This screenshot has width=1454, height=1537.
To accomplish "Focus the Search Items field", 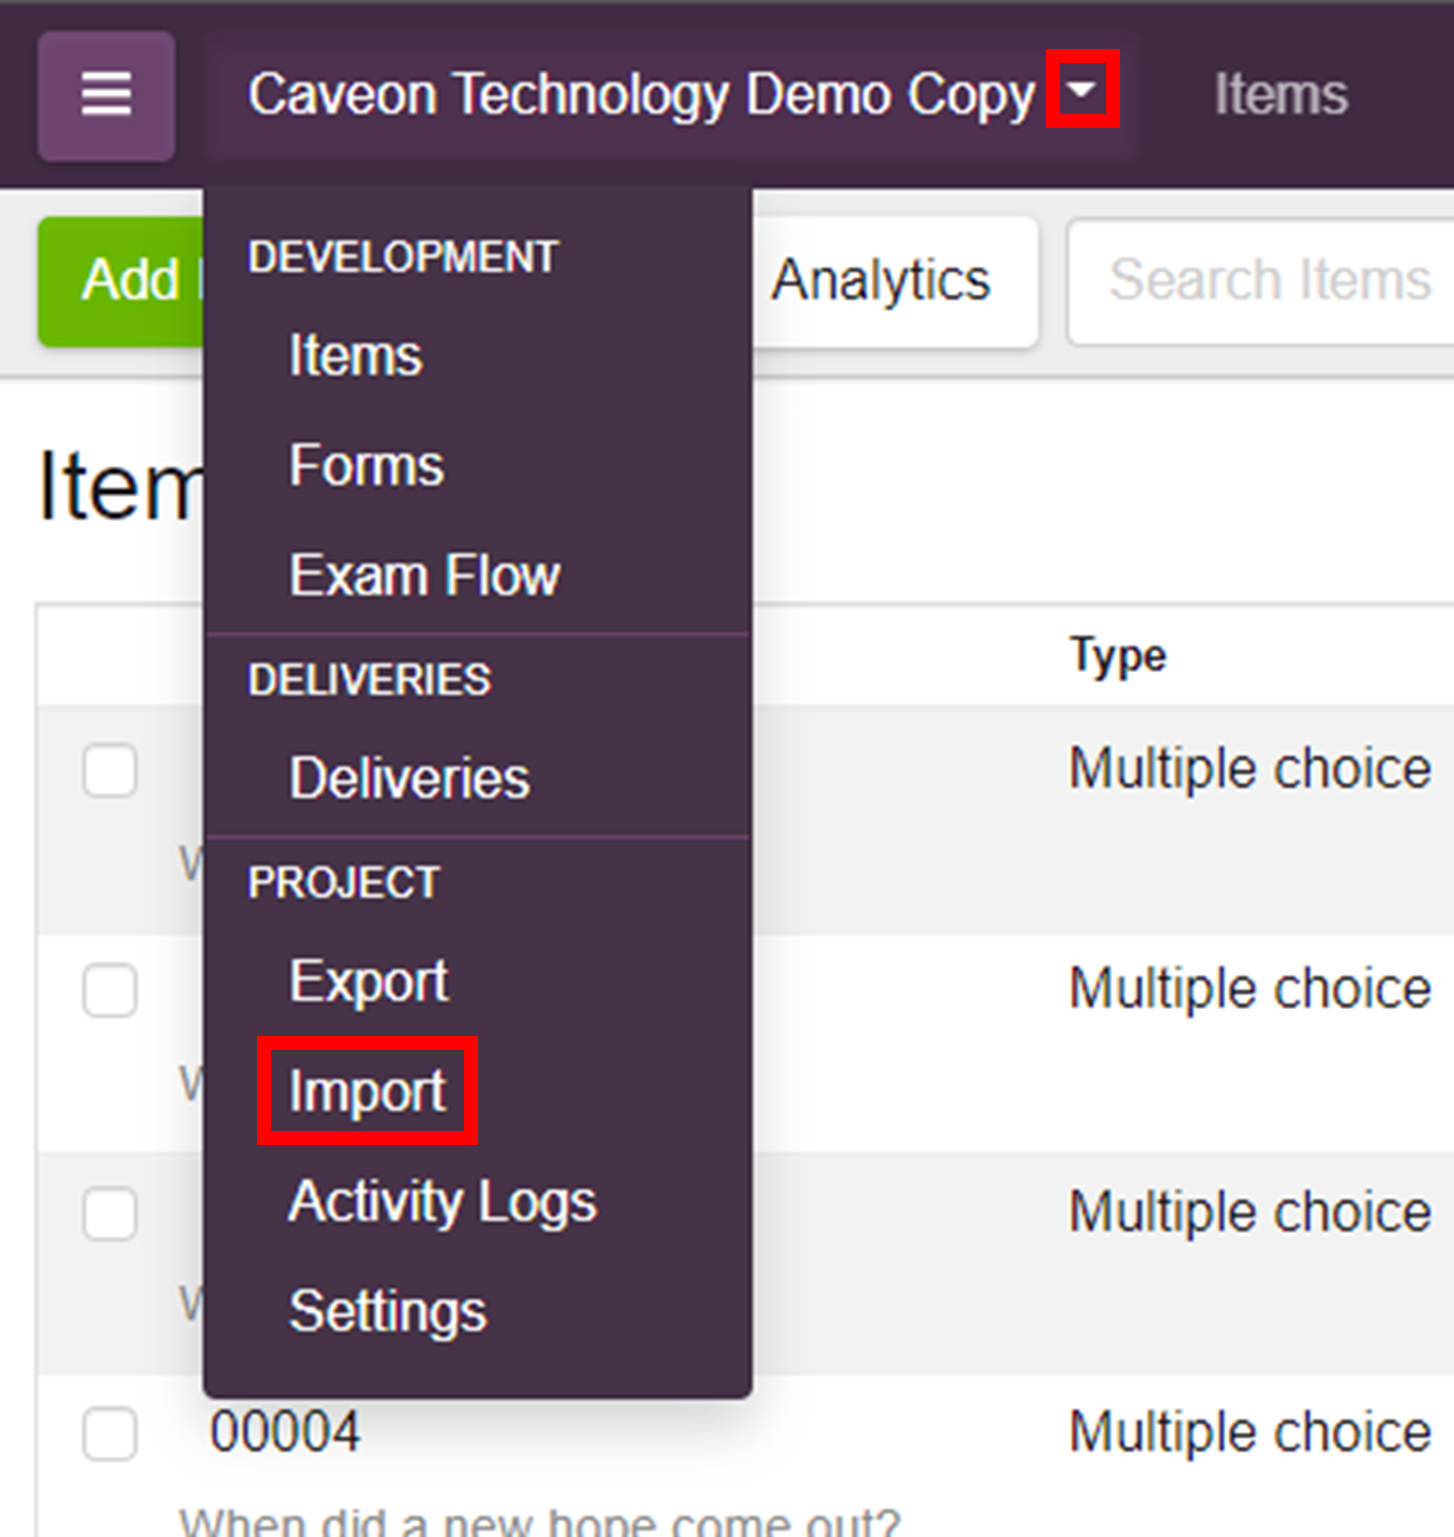I will 1260,281.
